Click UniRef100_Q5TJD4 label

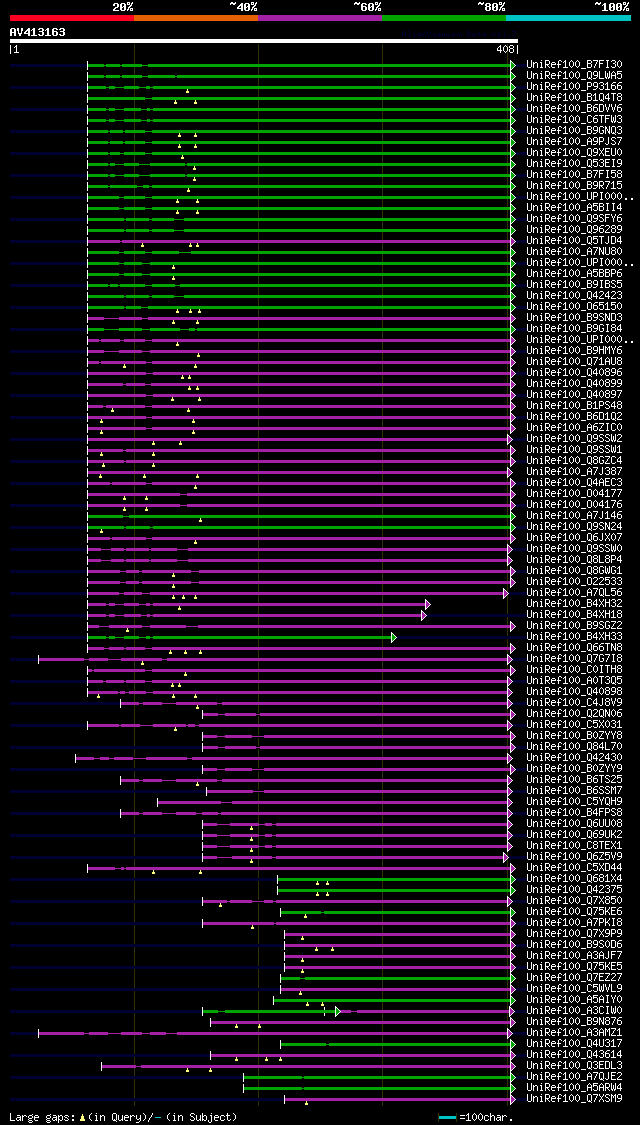point(574,240)
